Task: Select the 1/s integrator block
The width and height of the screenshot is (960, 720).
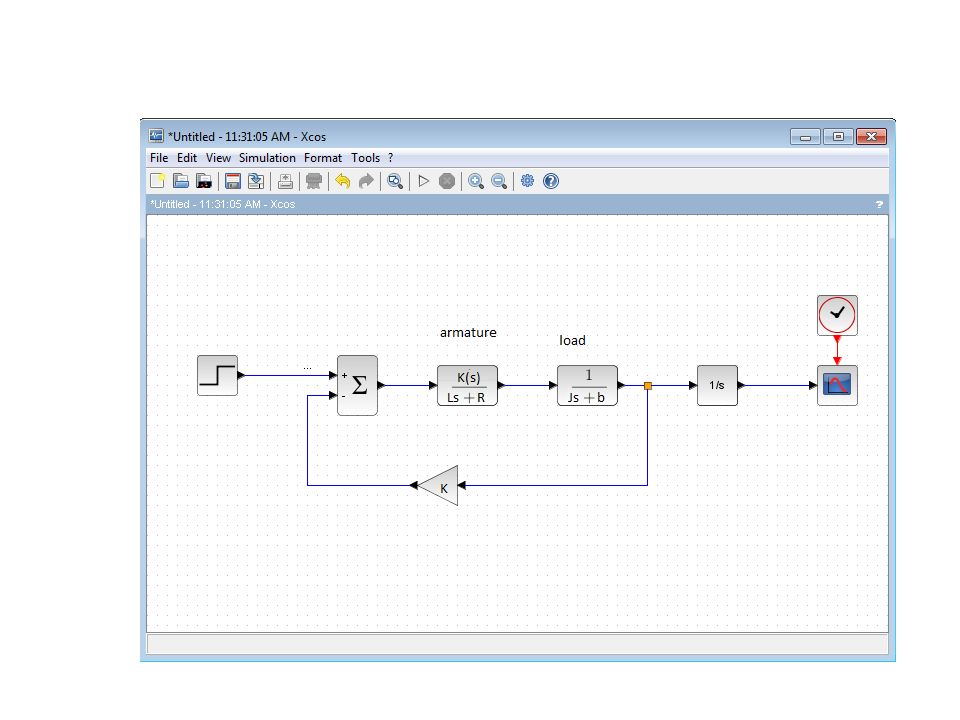Action: (x=717, y=385)
